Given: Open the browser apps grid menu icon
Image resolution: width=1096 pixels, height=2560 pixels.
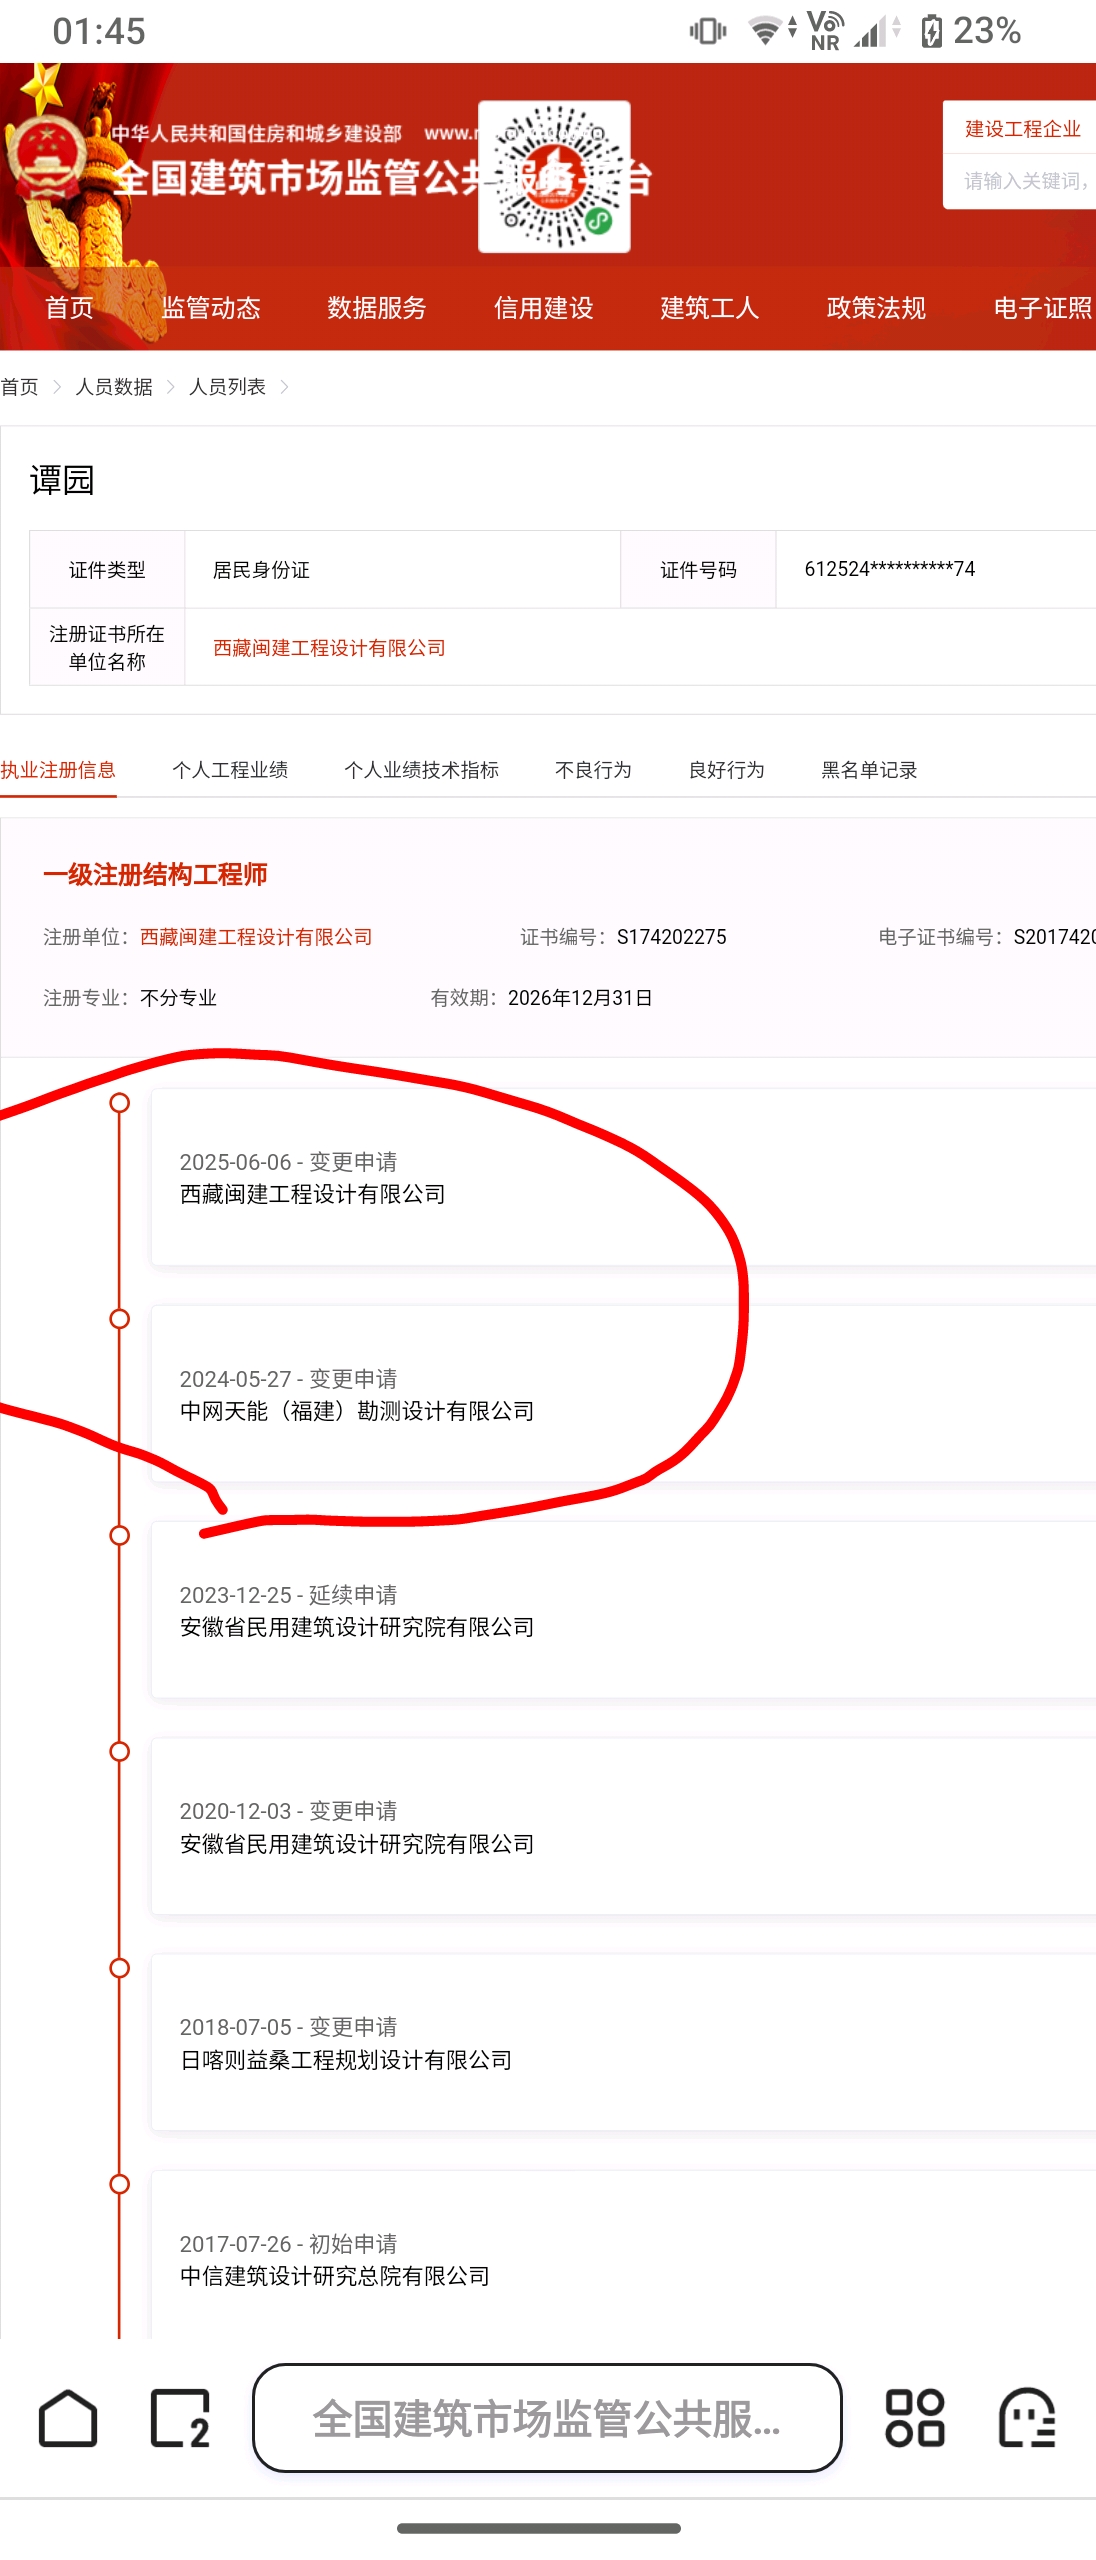Looking at the screenshot, I should click(914, 2418).
